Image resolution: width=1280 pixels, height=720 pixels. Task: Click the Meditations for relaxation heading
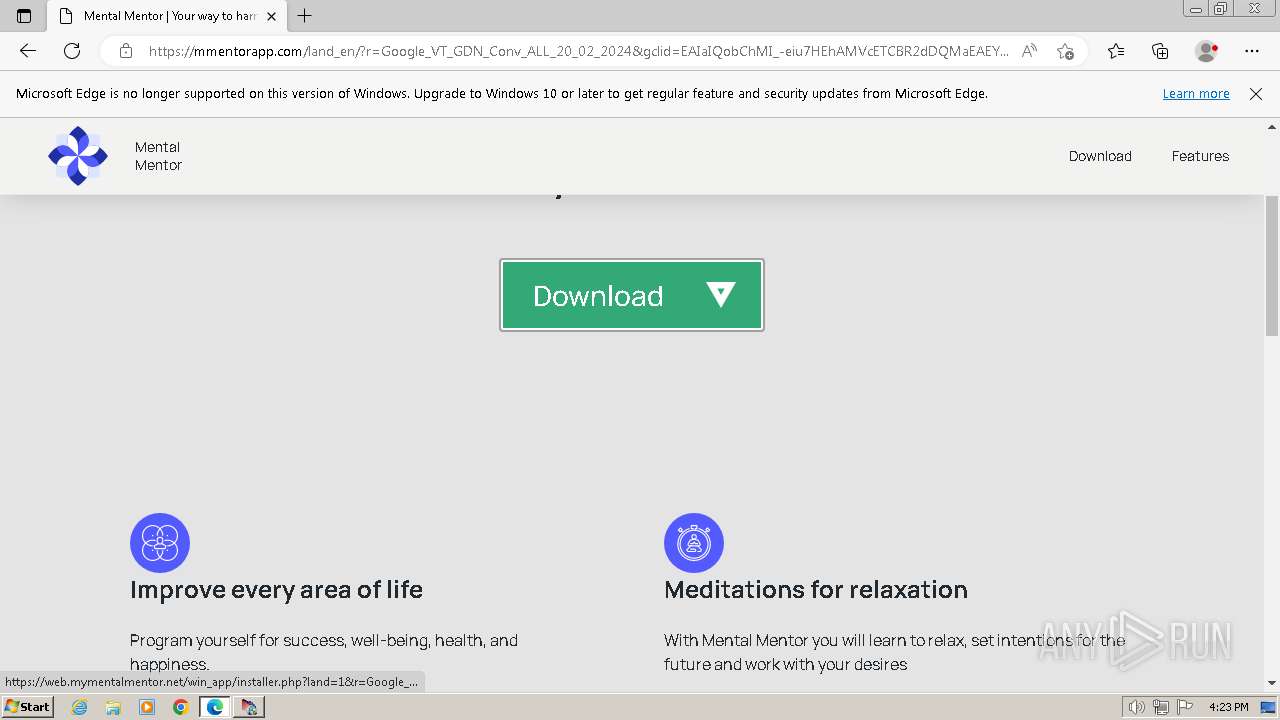click(x=816, y=590)
